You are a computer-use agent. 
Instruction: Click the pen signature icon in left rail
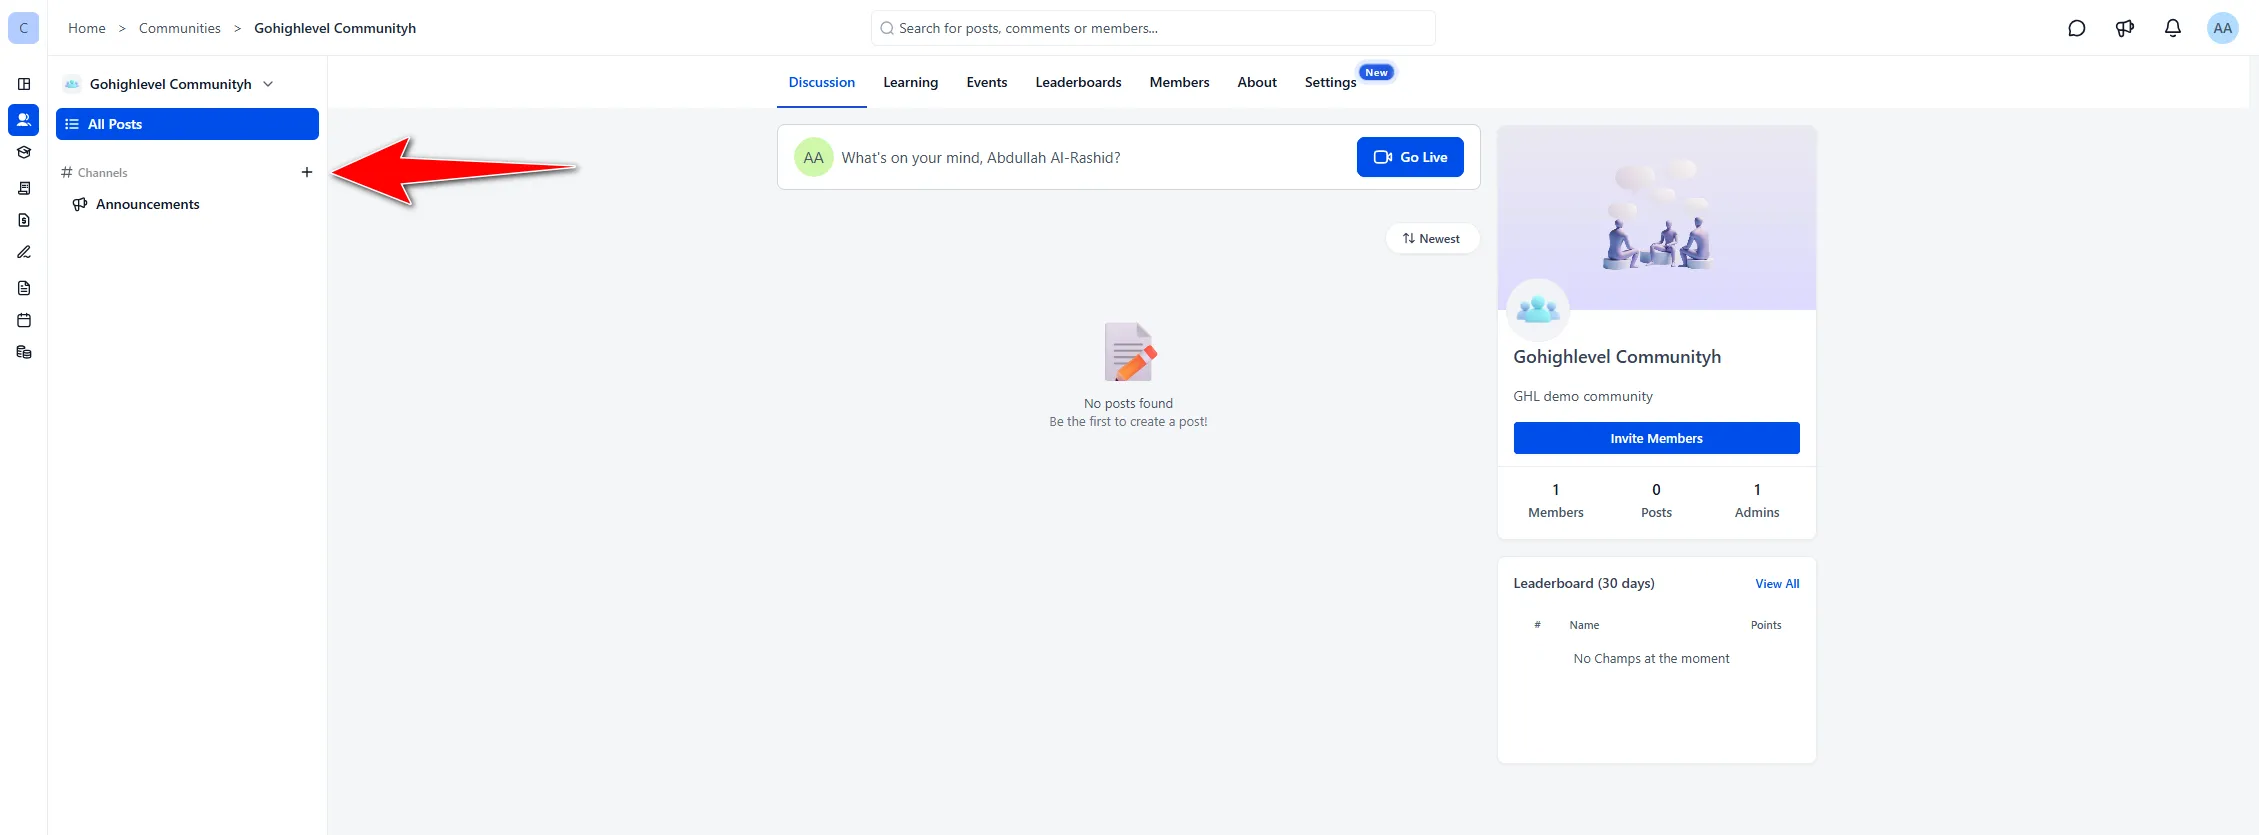click(24, 252)
